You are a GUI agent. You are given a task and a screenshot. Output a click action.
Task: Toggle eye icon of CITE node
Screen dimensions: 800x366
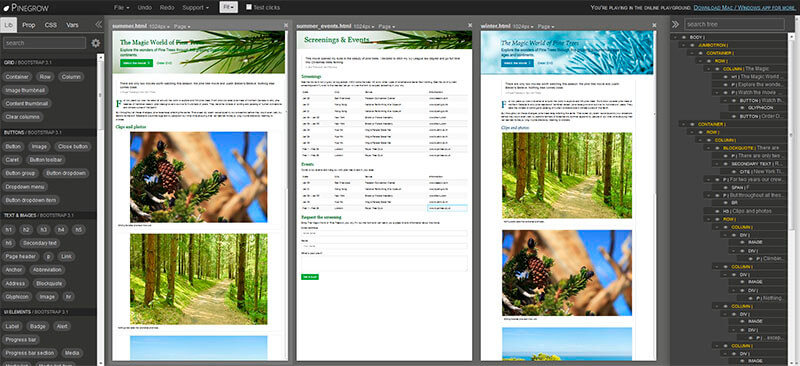click(x=734, y=172)
